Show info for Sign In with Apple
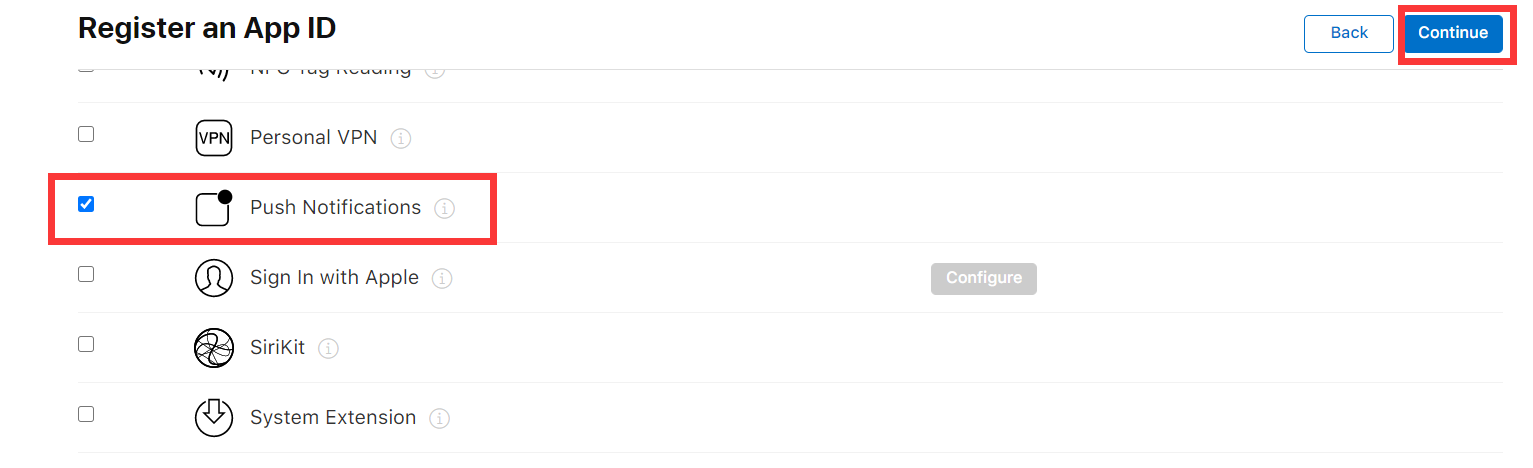The height and width of the screenshot is (468, 1533). 442,278
